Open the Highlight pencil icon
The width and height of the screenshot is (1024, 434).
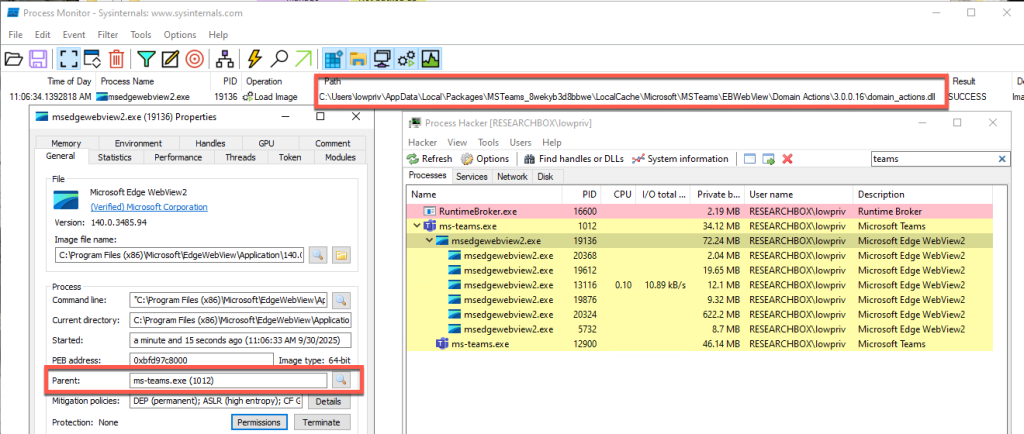click(170, 59)
